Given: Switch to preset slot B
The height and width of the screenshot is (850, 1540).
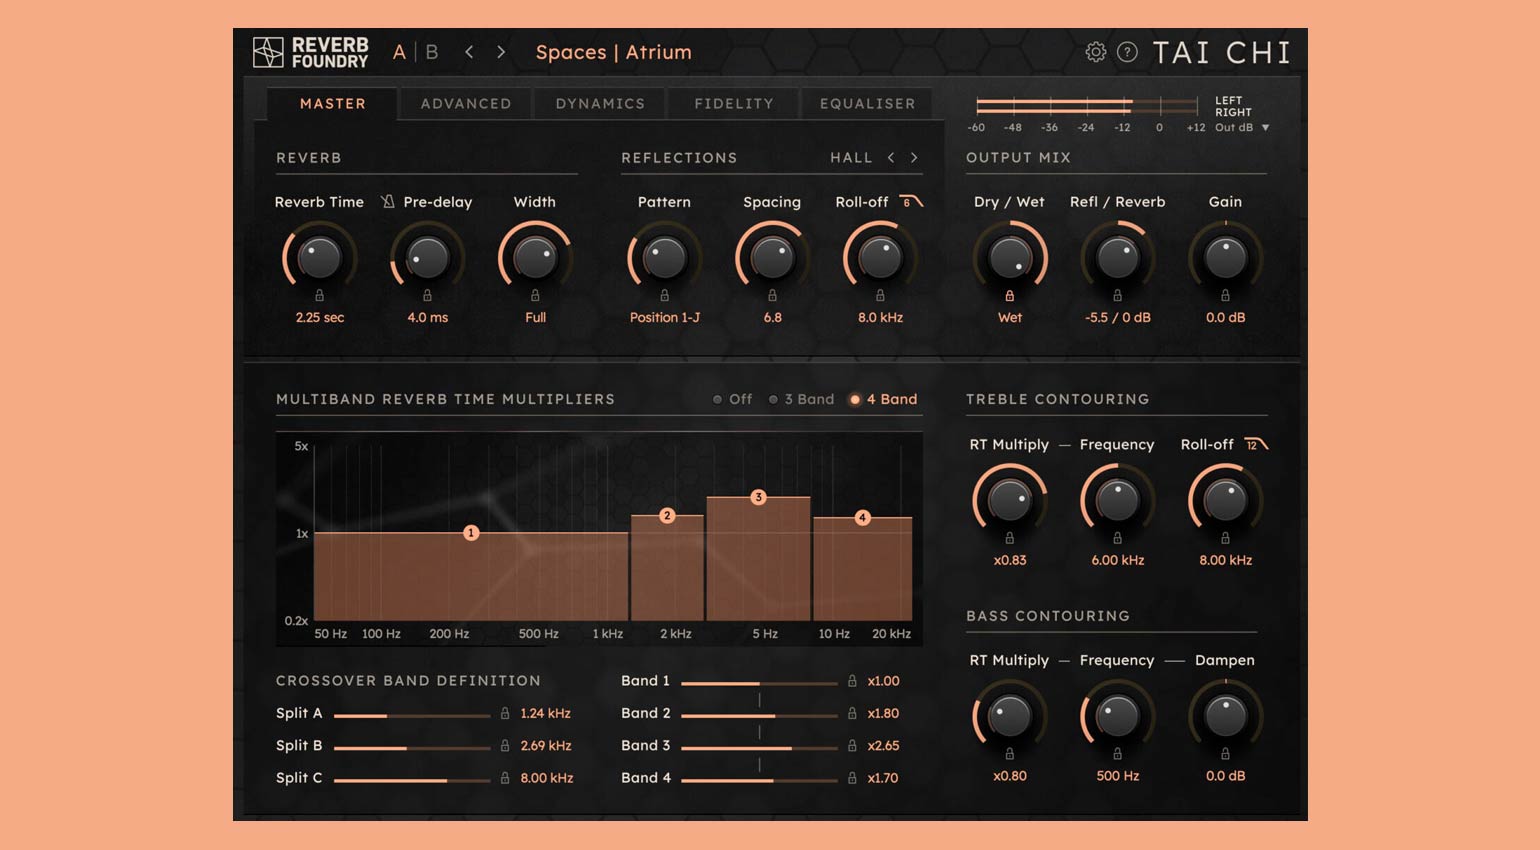Looking at the screenshot, I should [432, 52].
